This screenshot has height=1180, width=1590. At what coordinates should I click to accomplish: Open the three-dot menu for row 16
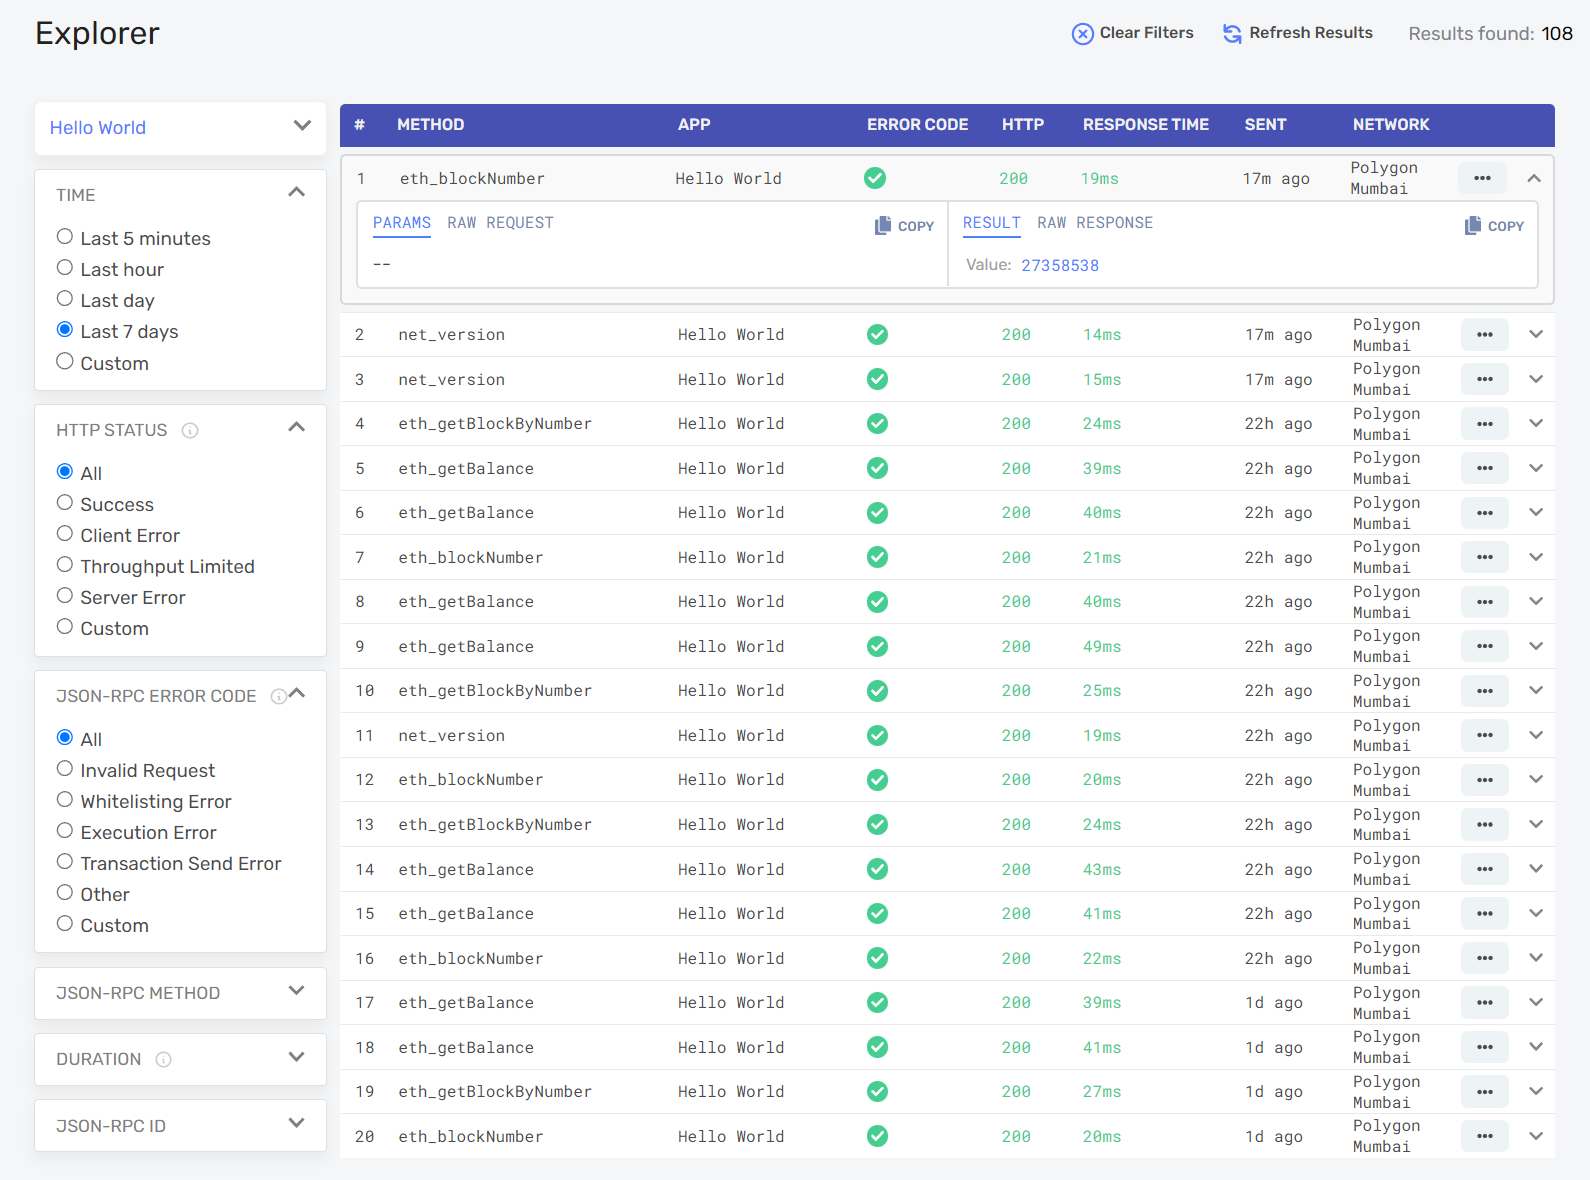click(1485, 958)
